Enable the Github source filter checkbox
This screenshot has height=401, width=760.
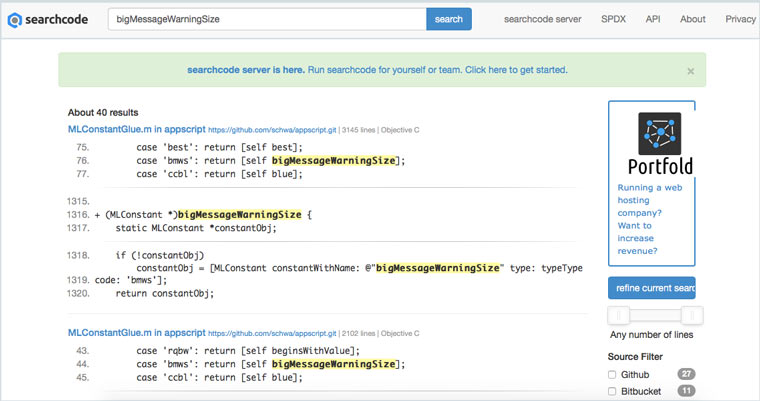tap(613, 374)
